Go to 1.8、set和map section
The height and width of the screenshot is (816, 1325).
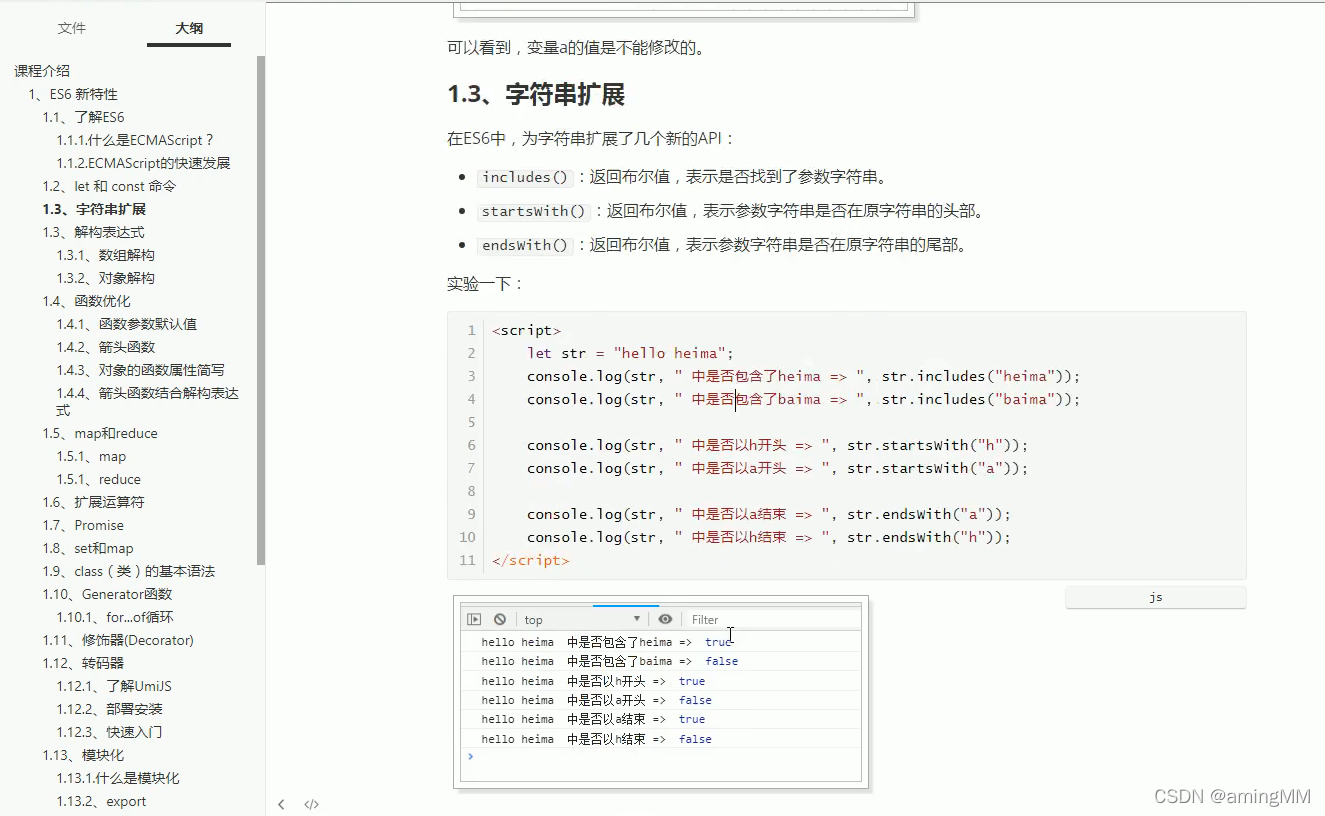point(88,548)
